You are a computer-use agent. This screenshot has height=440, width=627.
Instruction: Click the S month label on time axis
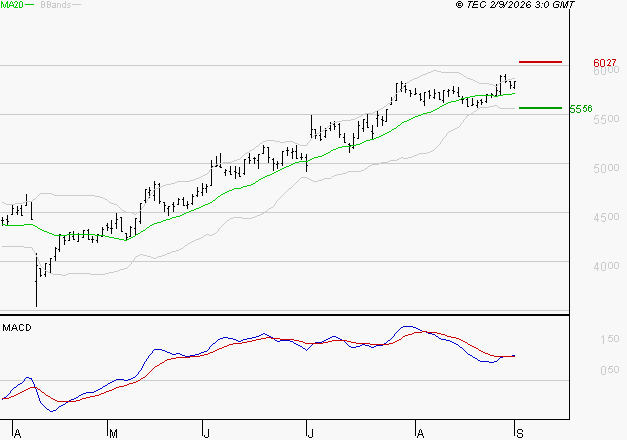(520, 434)
